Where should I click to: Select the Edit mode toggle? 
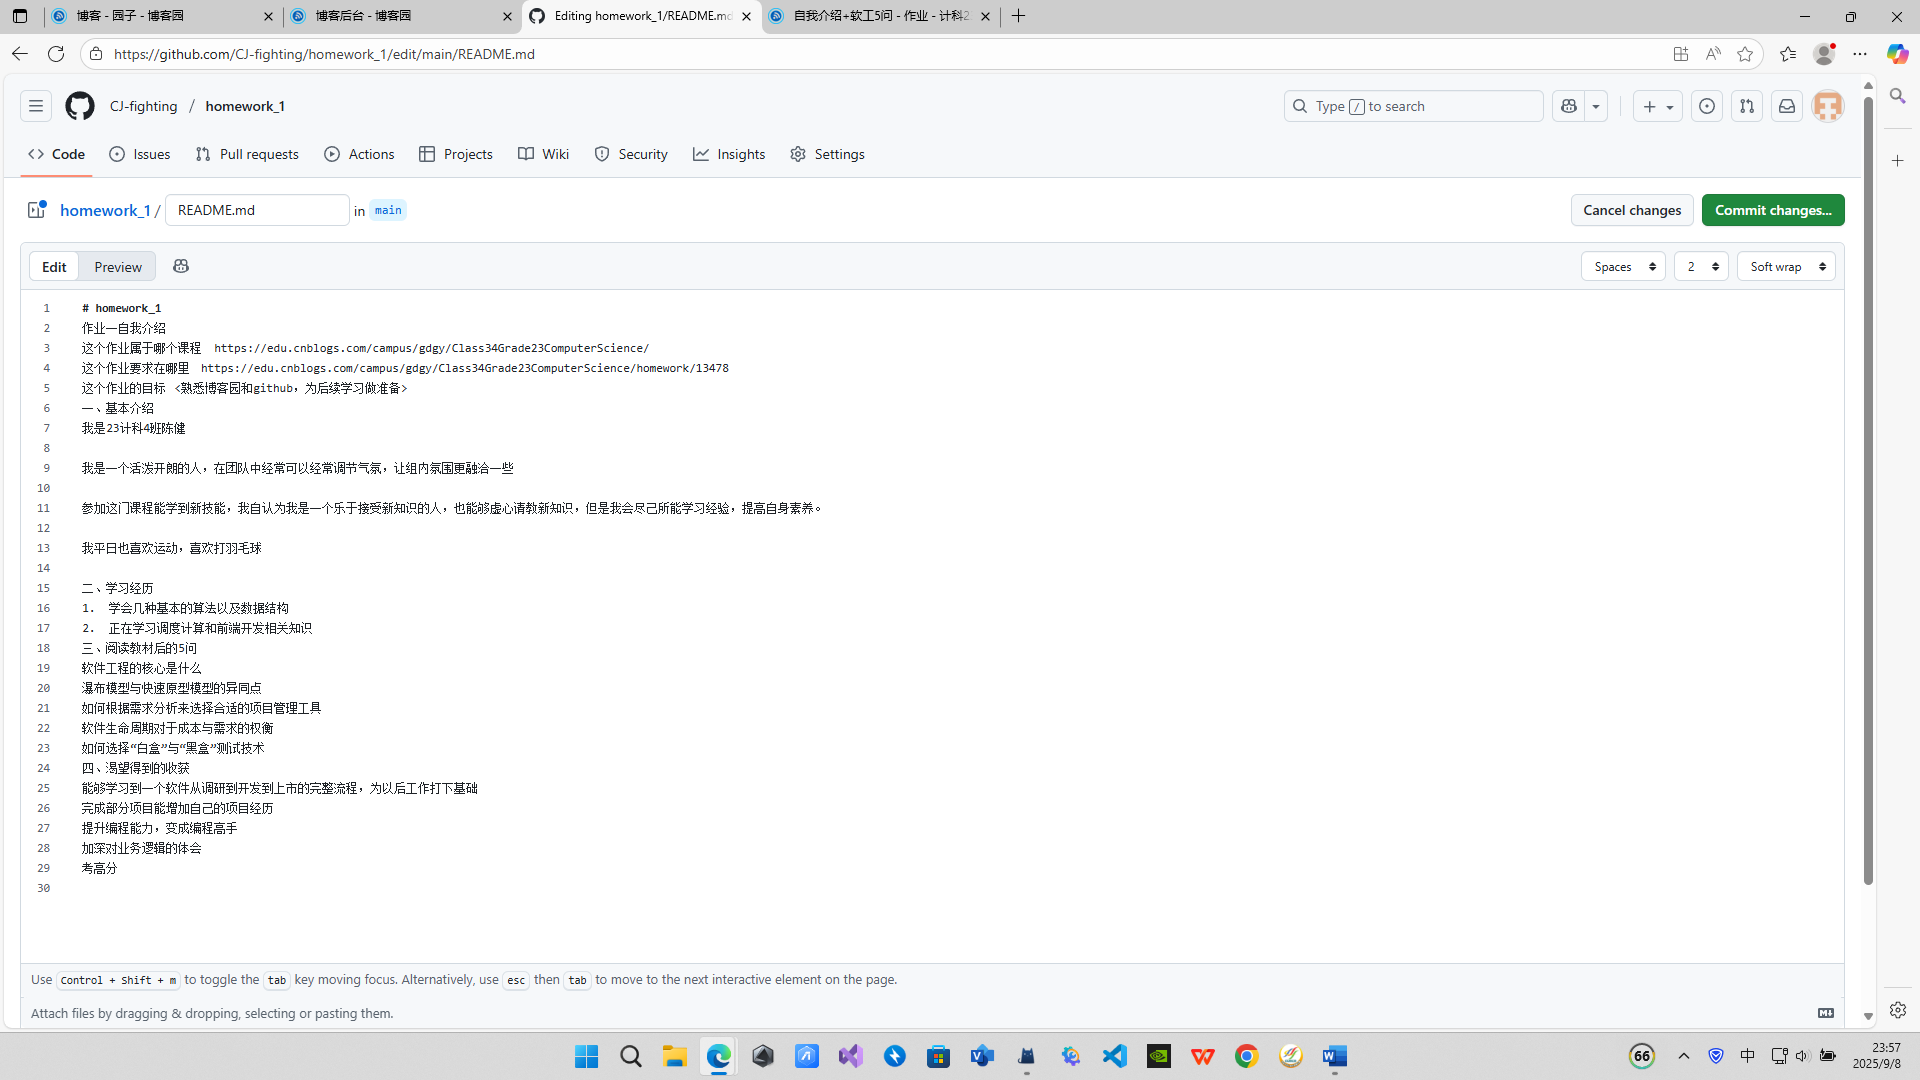point(54,267)
